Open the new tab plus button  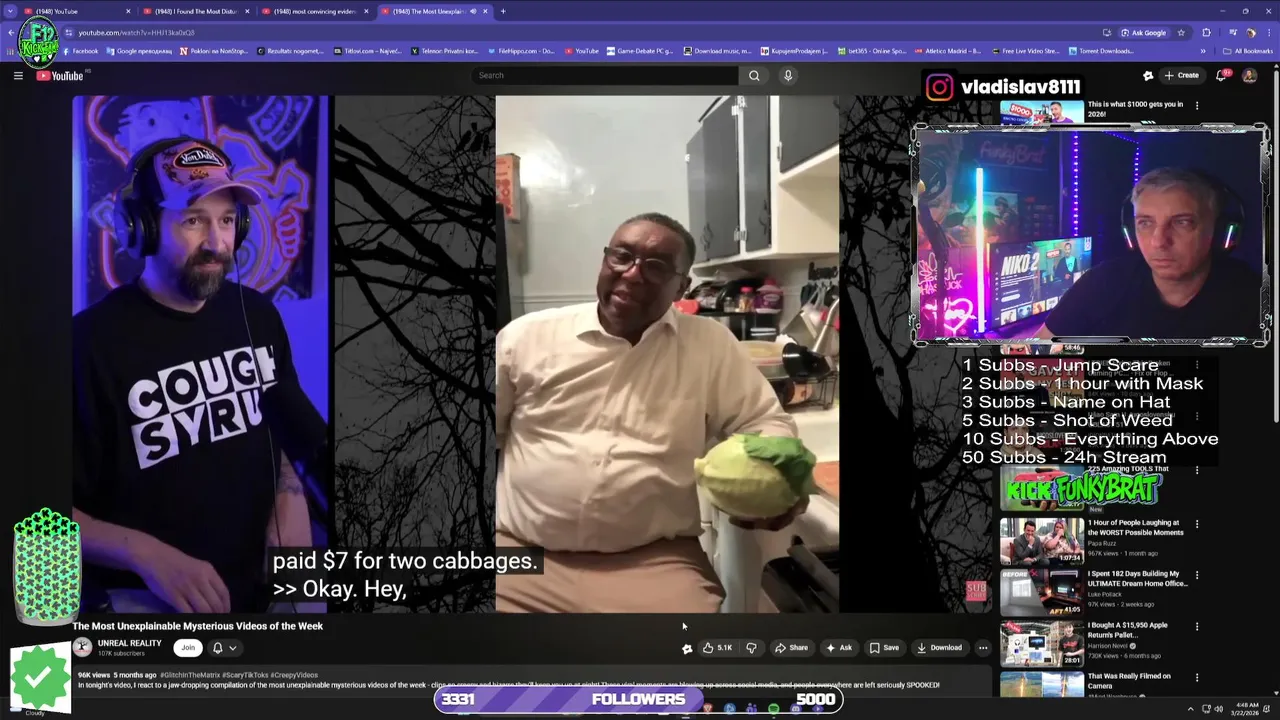coord(503,11)
